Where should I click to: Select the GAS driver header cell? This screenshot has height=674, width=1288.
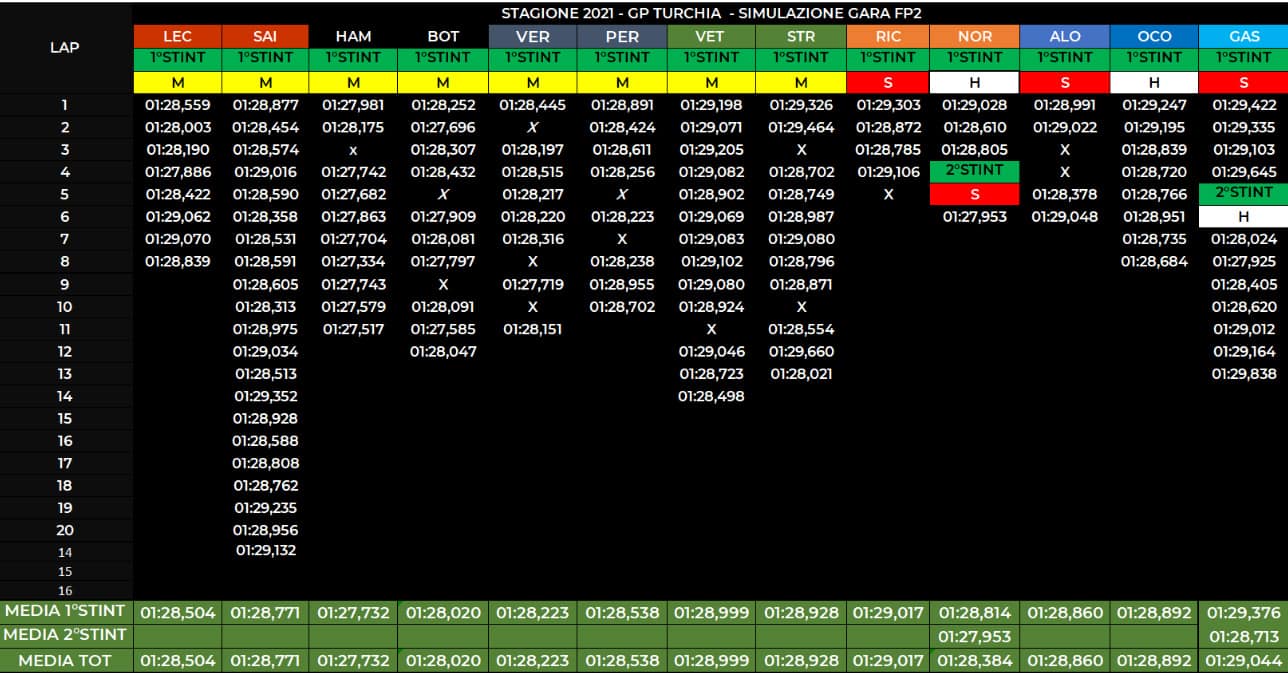1243,37
